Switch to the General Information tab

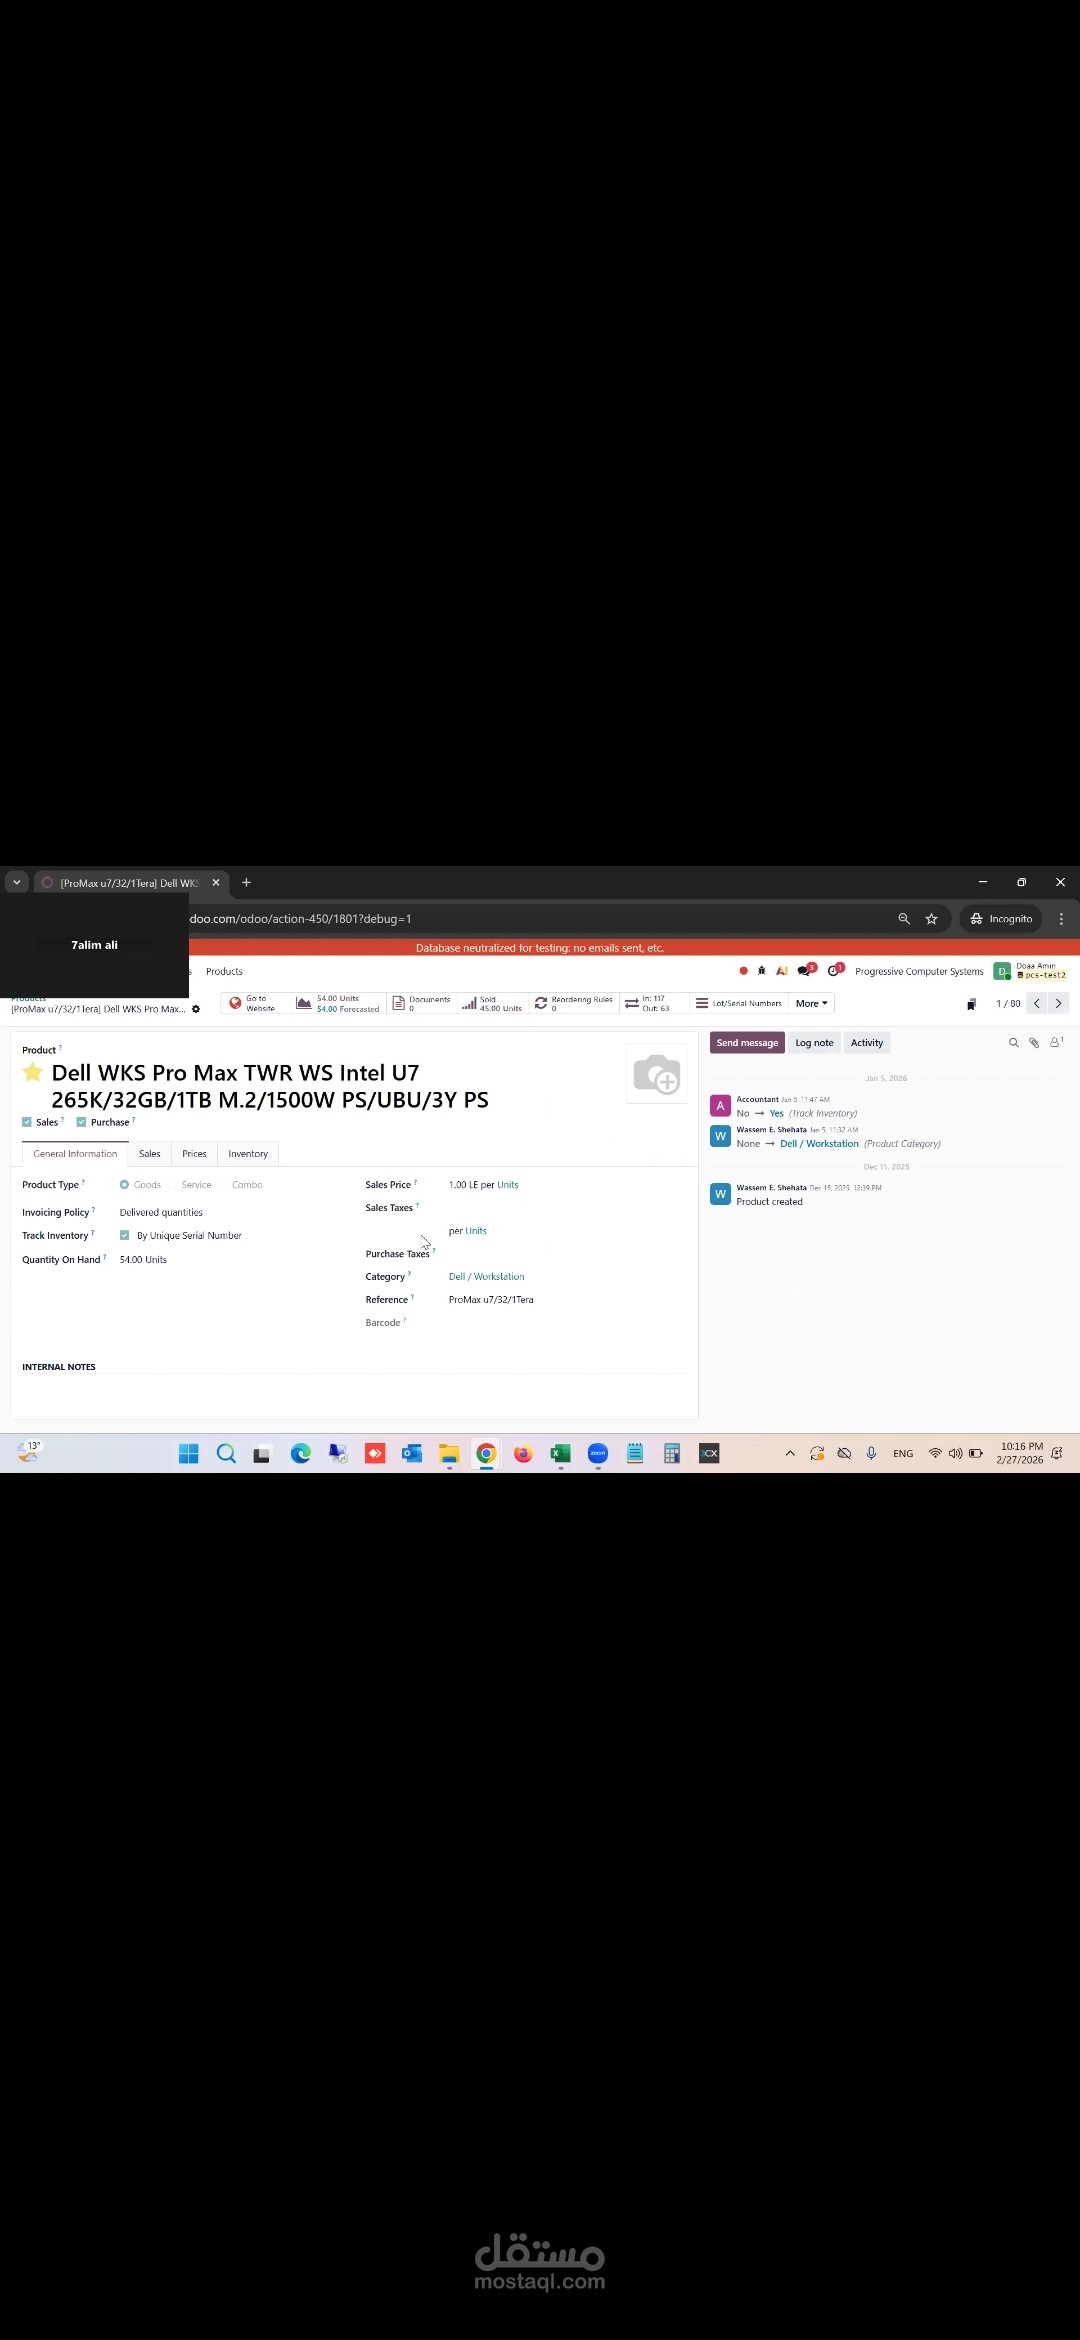pyautogui.click(x=75, y=1154)
